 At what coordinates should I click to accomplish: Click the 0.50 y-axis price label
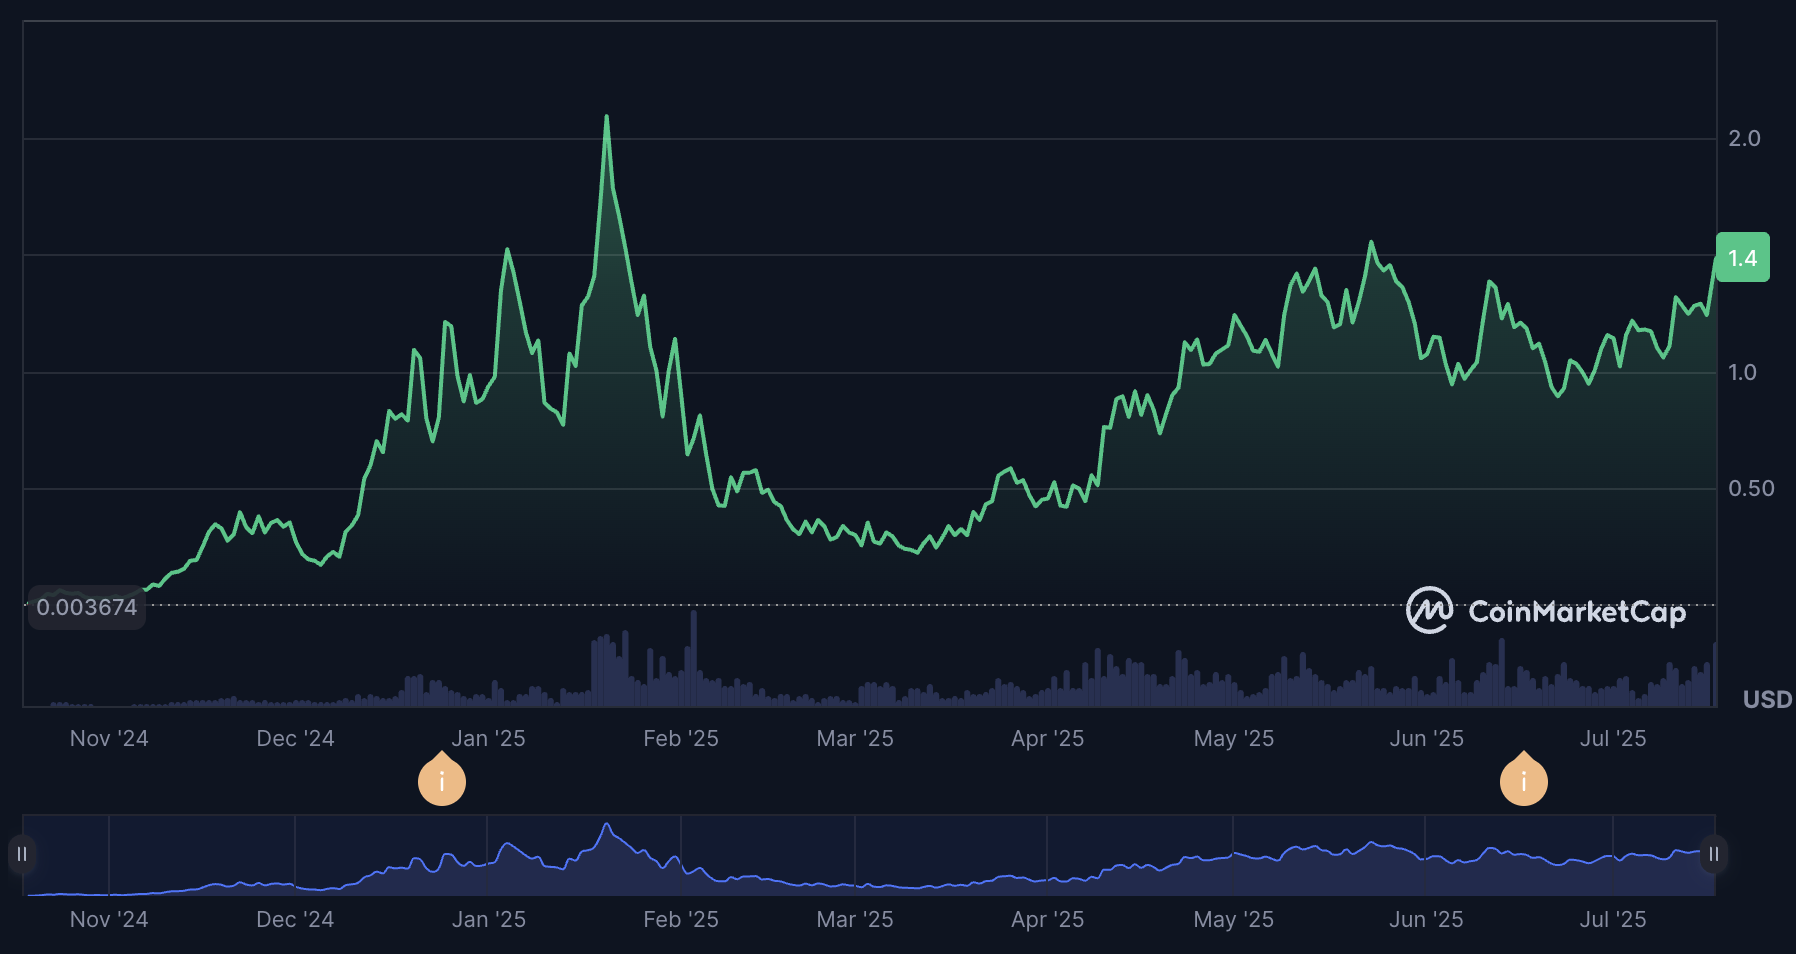click(x=1752, y=489)
